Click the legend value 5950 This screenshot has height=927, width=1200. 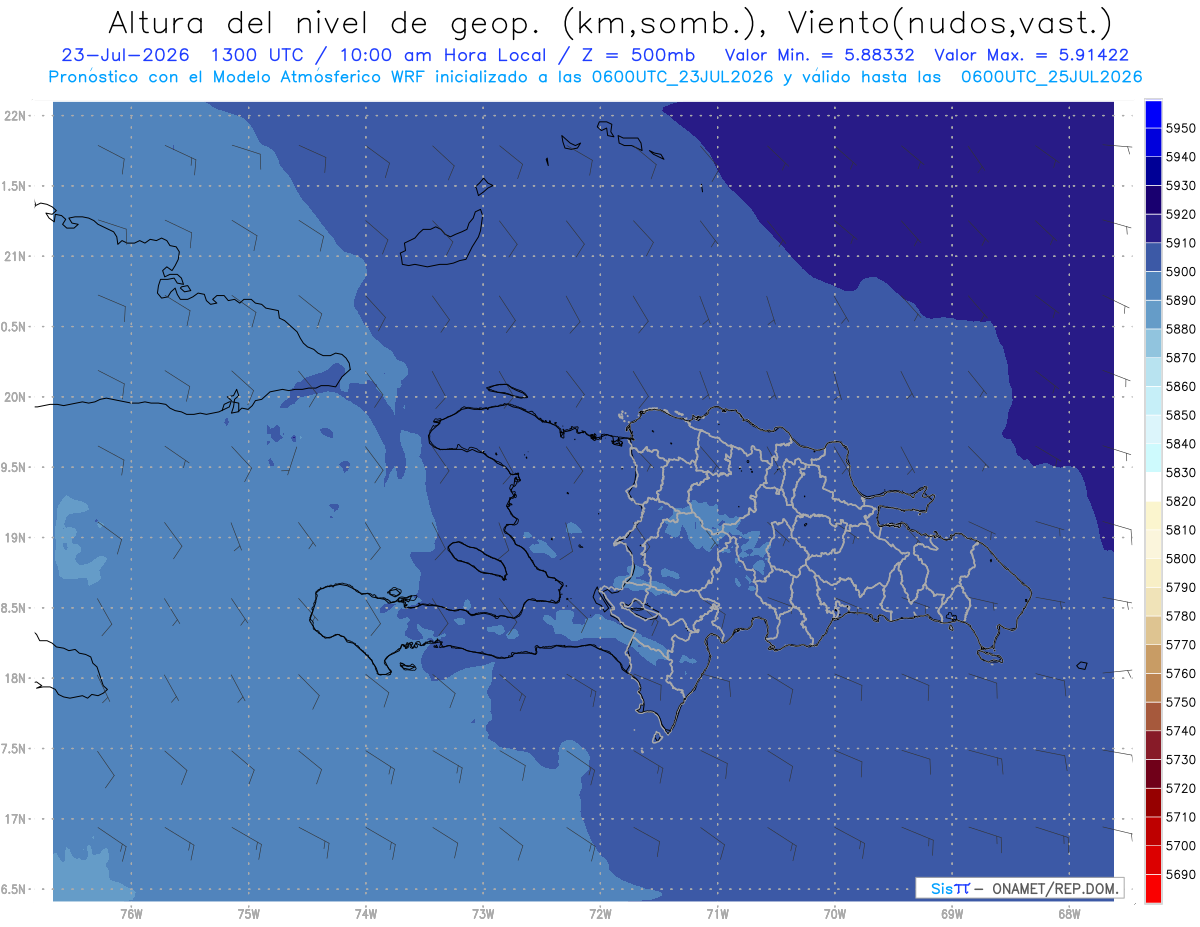point(1180,128)
